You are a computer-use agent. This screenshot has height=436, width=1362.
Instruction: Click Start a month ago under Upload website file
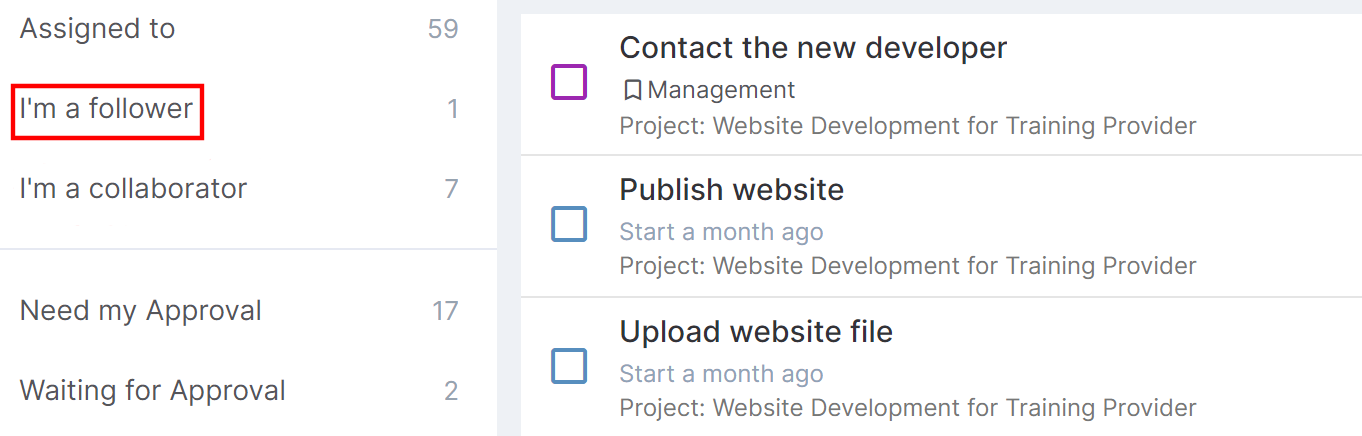coord(721,374)
